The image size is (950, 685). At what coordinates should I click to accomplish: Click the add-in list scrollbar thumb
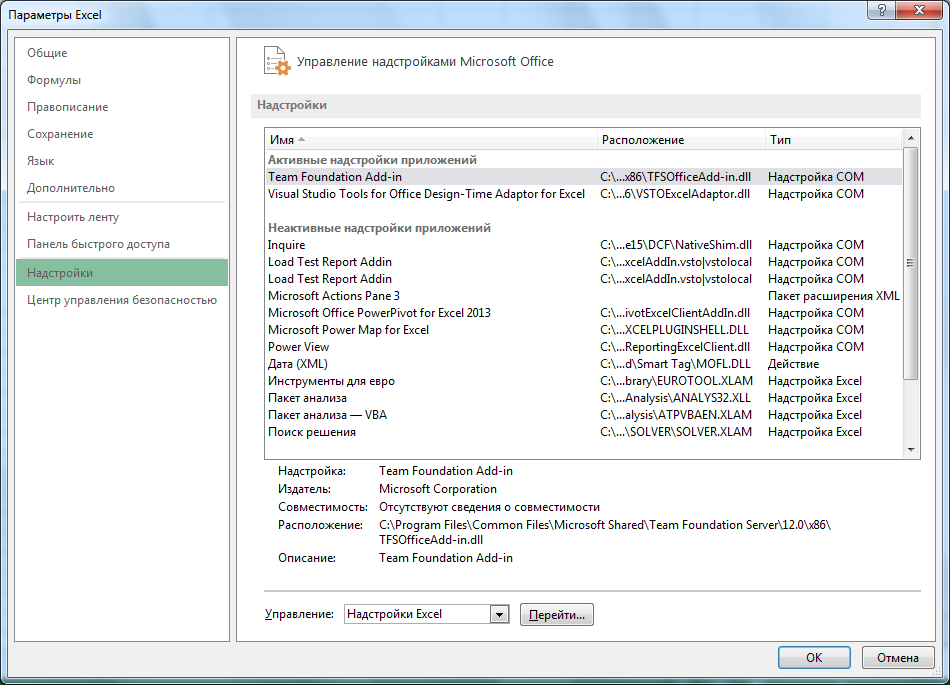(911, 263)
